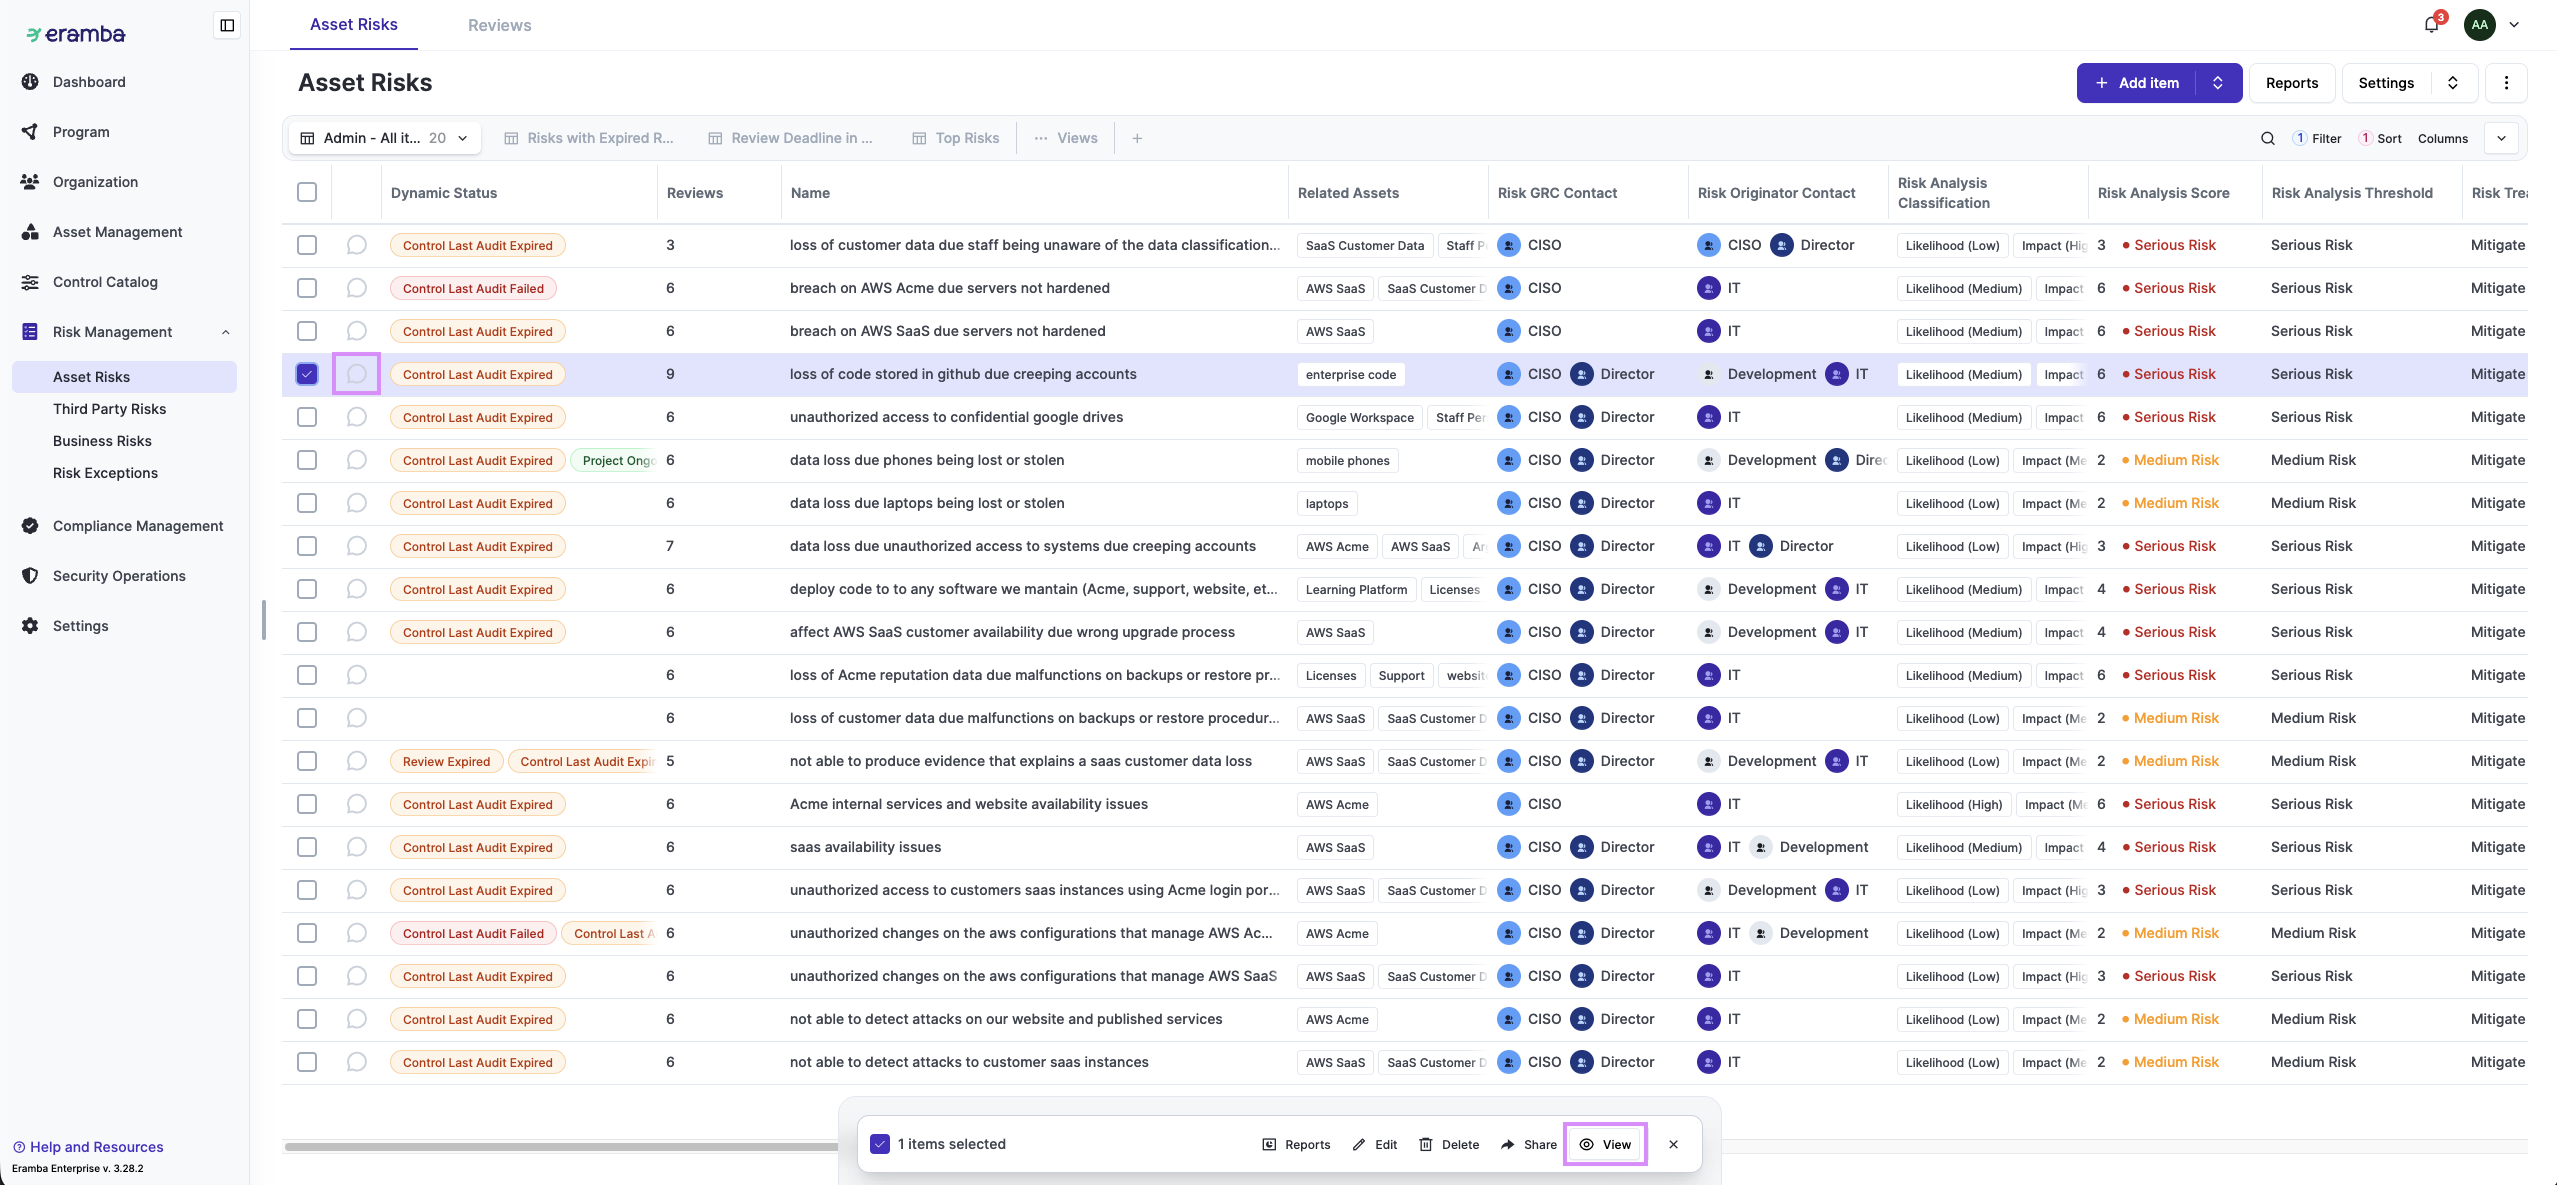Collapse the Risk Management sidebar section
The width and height of the screenshot is (2557, 1185).
click(226, 332)
